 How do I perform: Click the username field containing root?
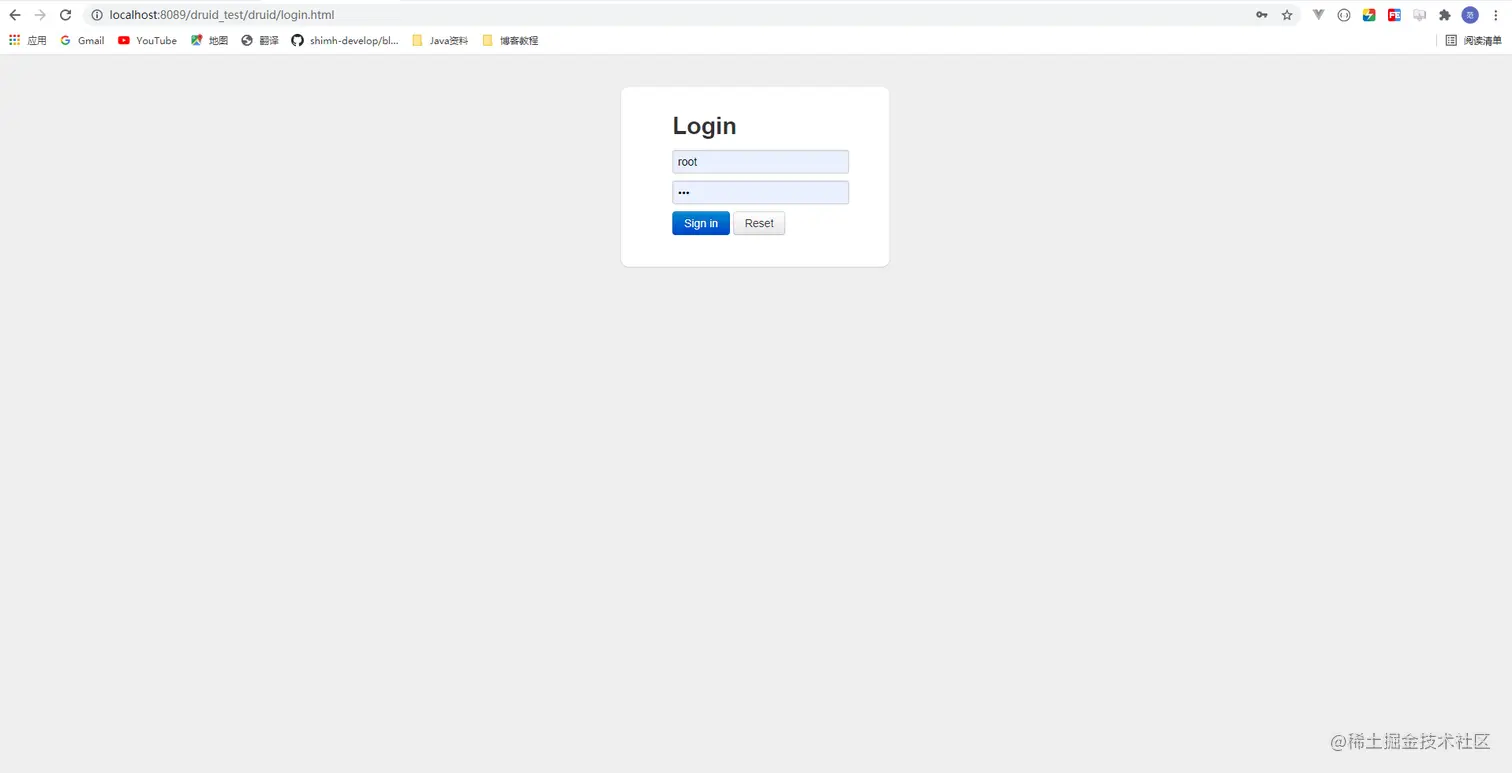pyautogui.click(x=760, y=162)
